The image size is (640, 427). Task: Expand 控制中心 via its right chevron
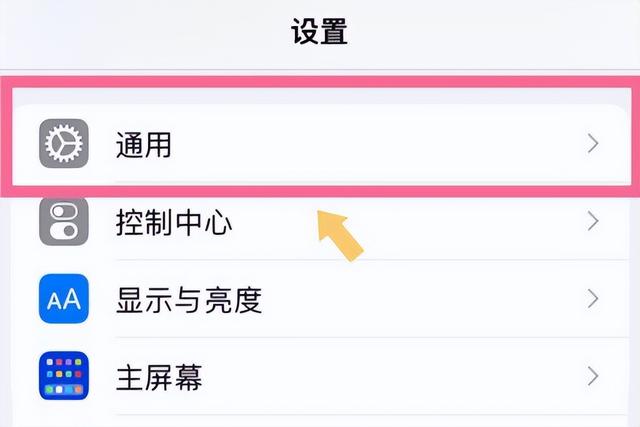pos(593,221)
